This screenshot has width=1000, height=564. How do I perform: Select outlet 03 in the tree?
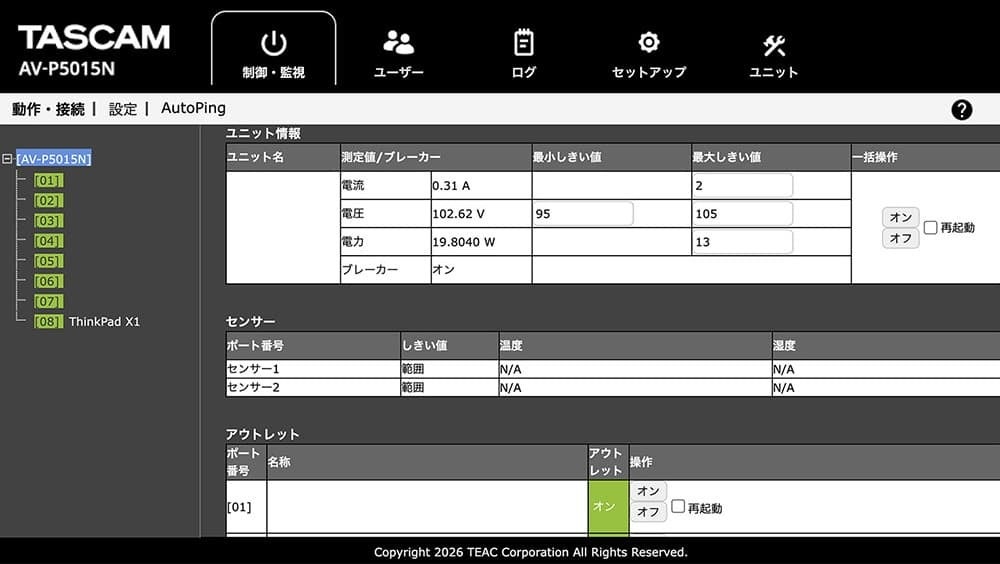(48, 221)
